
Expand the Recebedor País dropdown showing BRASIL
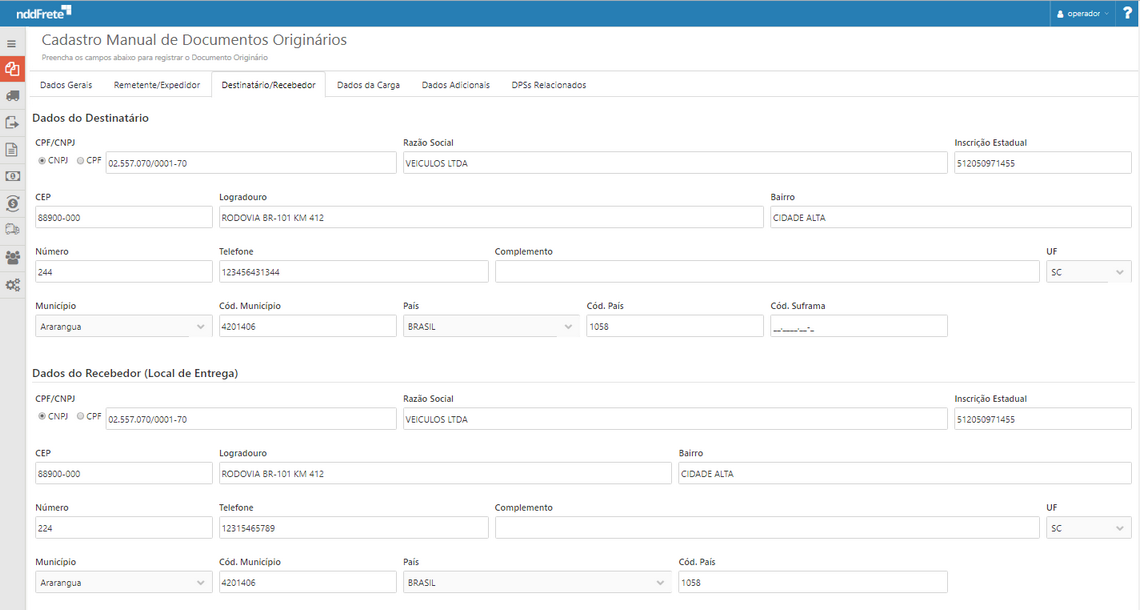point(535,582)
